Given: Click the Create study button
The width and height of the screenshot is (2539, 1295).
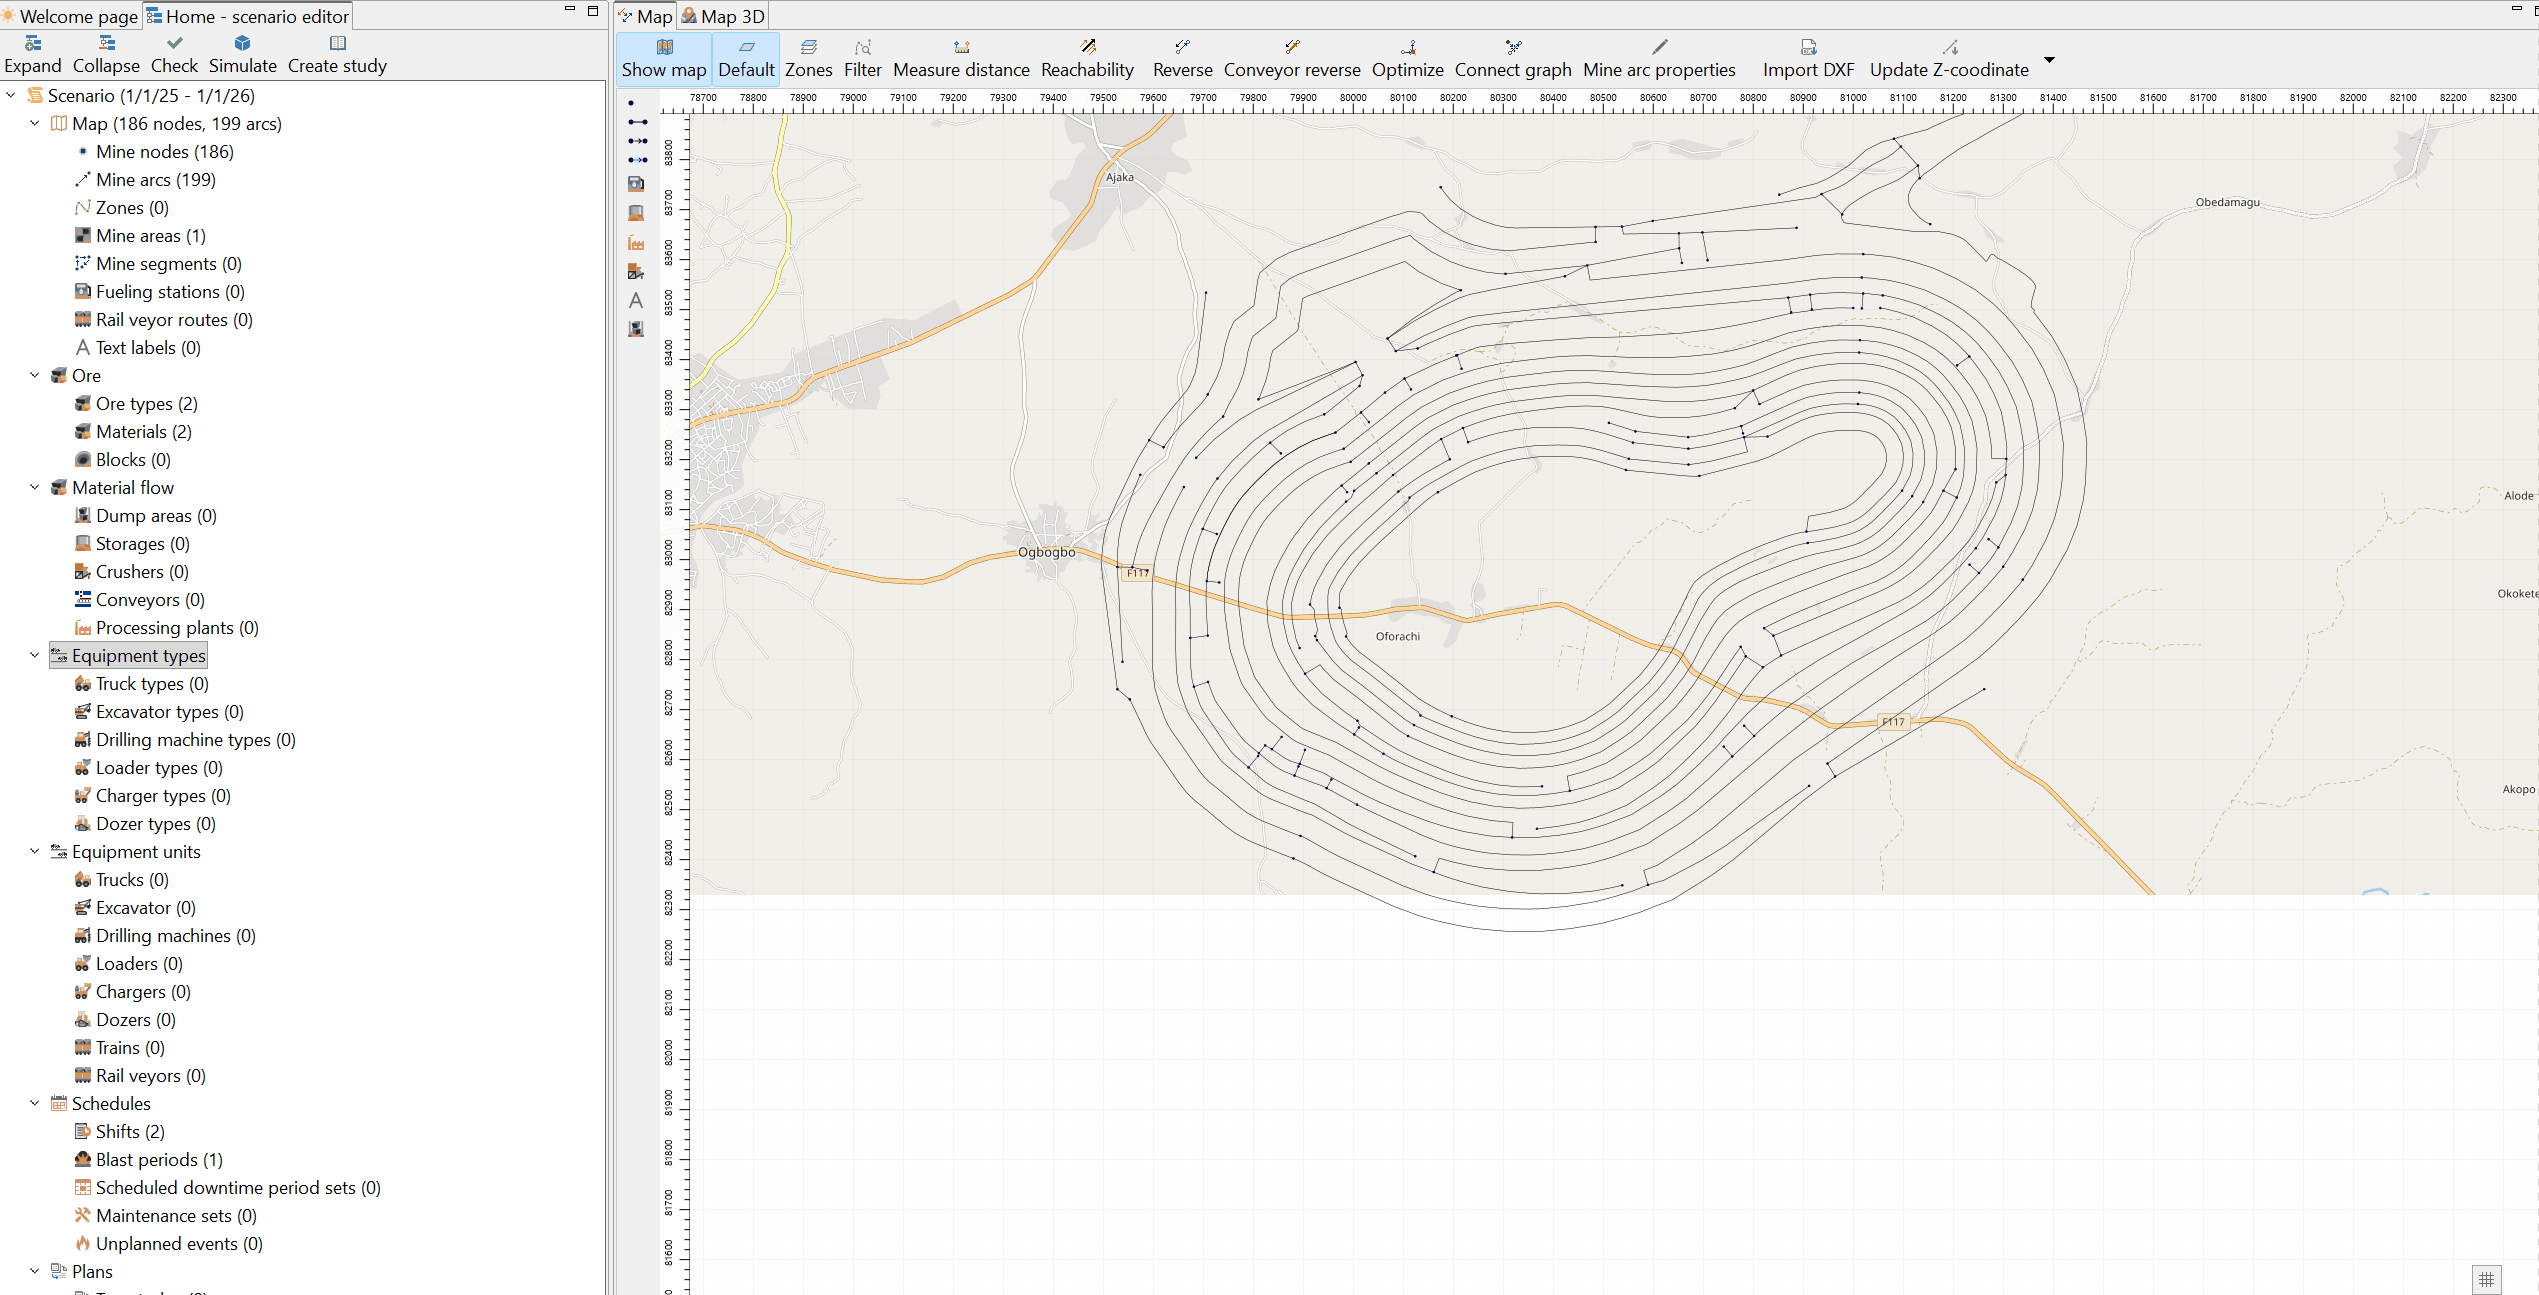Looking at the screenshot, I should click(337, 55).
